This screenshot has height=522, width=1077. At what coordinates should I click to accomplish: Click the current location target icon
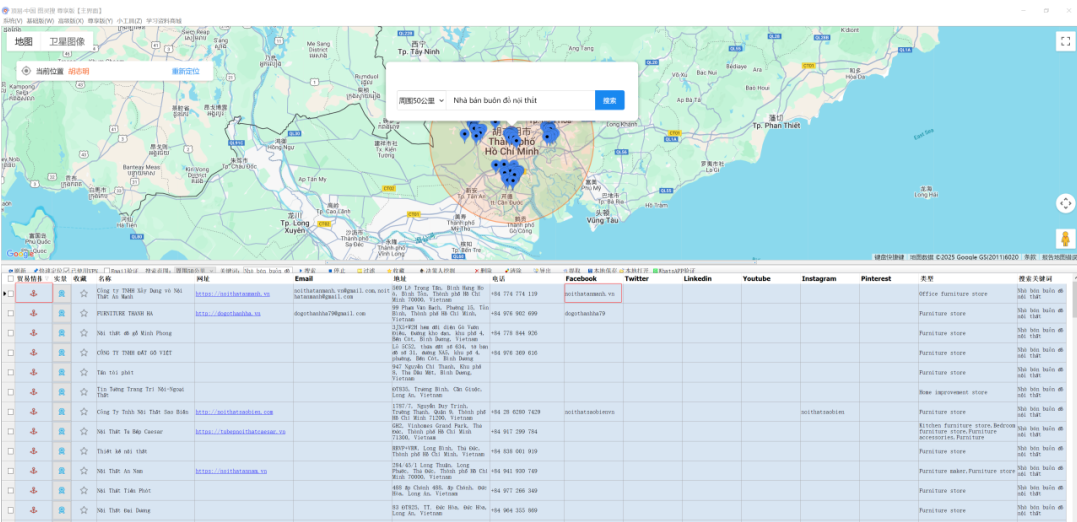tap(26, 71)
